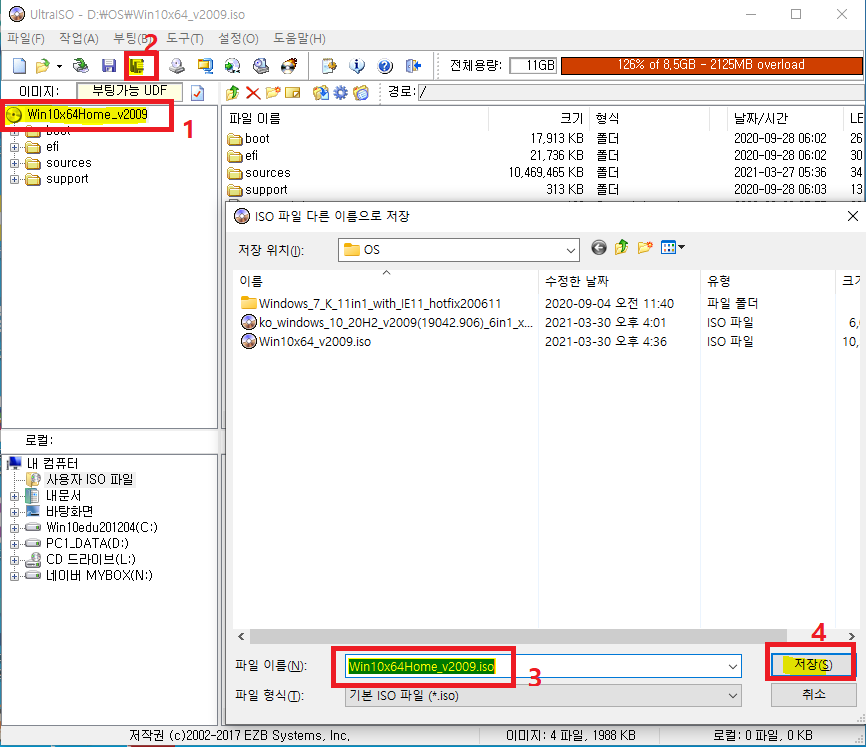Click the Open file toolbar icon
Screen dimensions: 866x747
click(x=42, y=66)
